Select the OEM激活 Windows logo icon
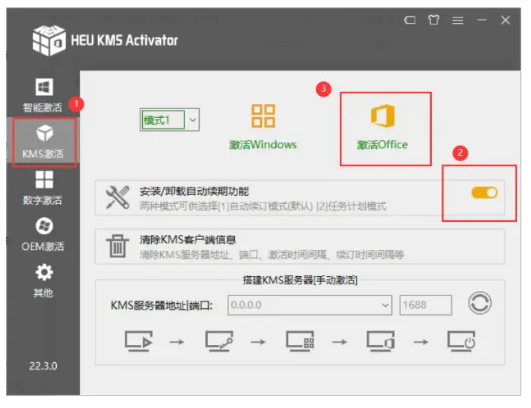The height and width of the screenshot is (408, 531). click(x=44, y=226)
